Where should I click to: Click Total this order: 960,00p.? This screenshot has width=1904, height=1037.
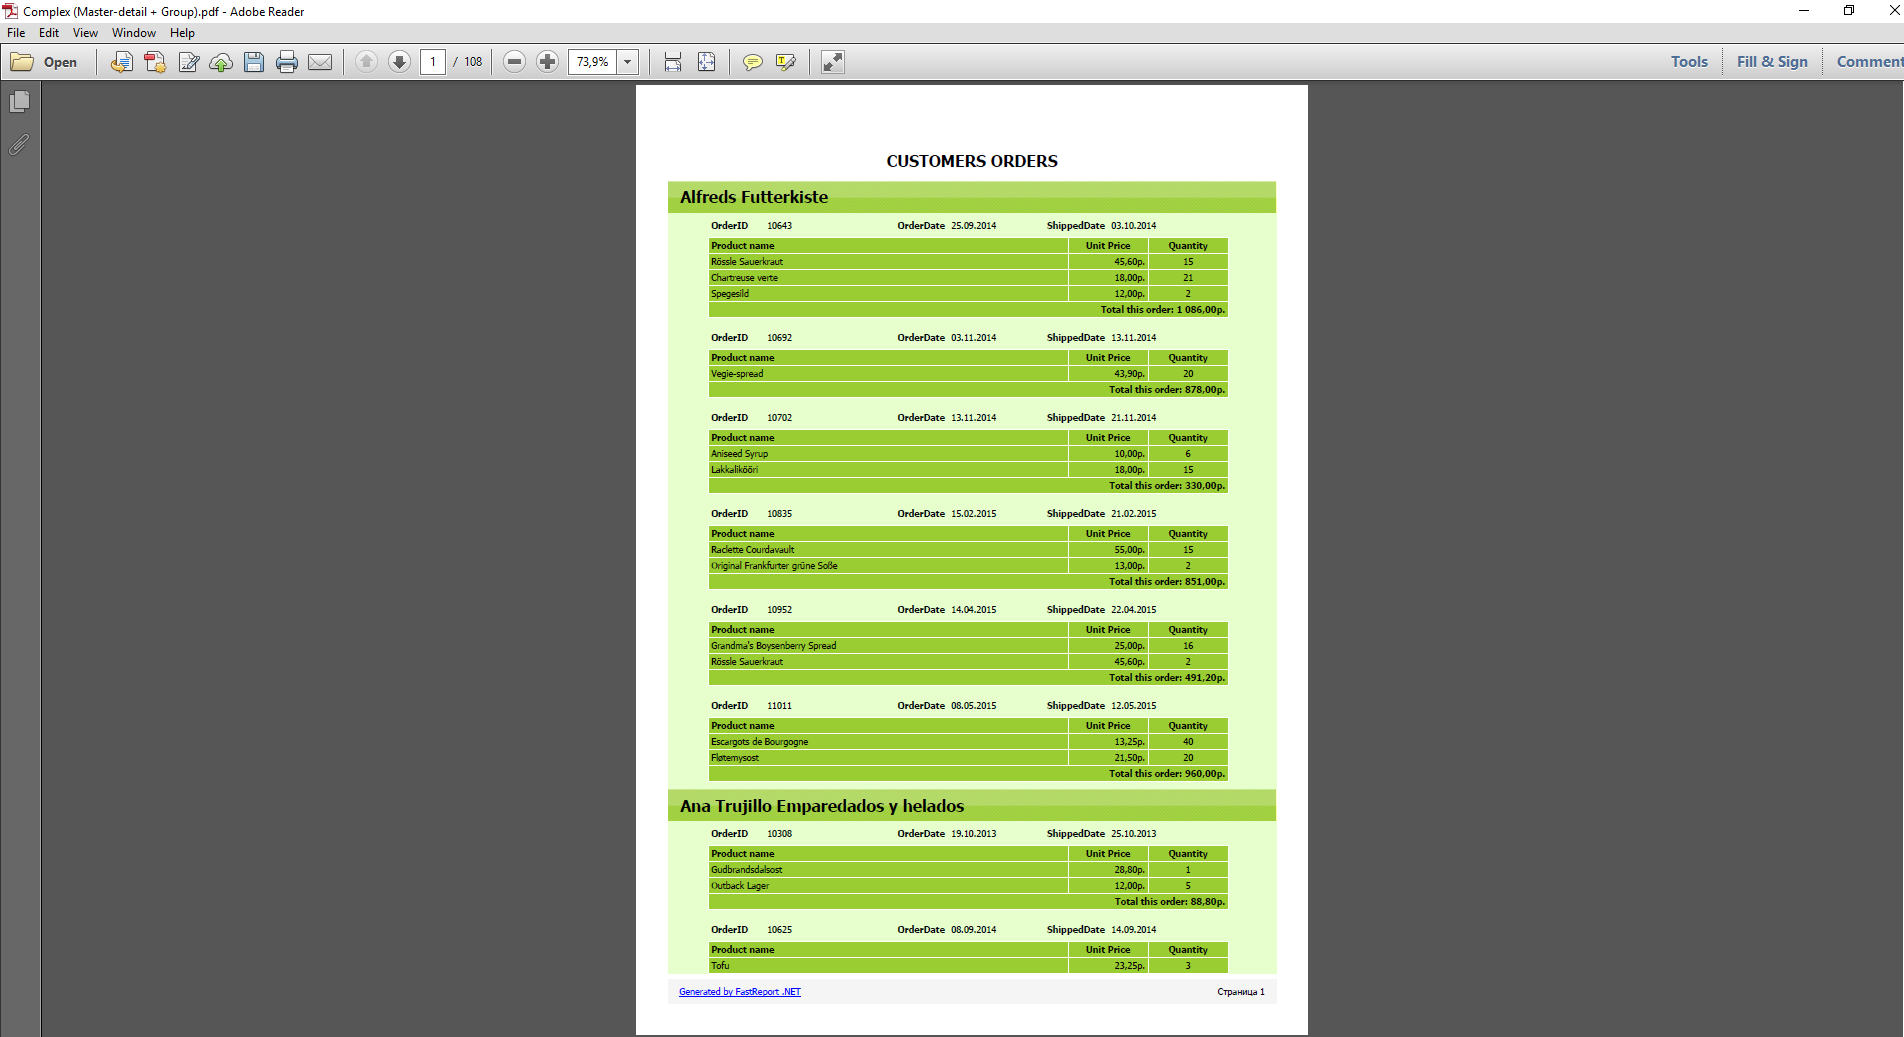click(x=1167, y=774)
